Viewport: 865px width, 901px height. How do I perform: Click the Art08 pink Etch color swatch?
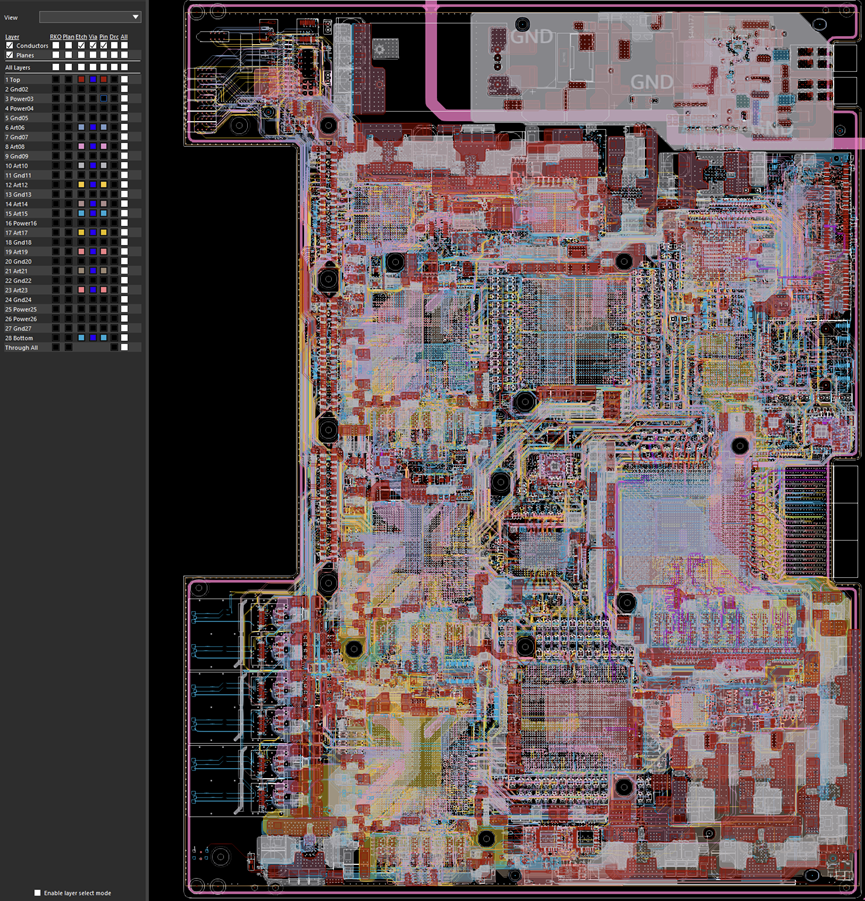[81, 146]
